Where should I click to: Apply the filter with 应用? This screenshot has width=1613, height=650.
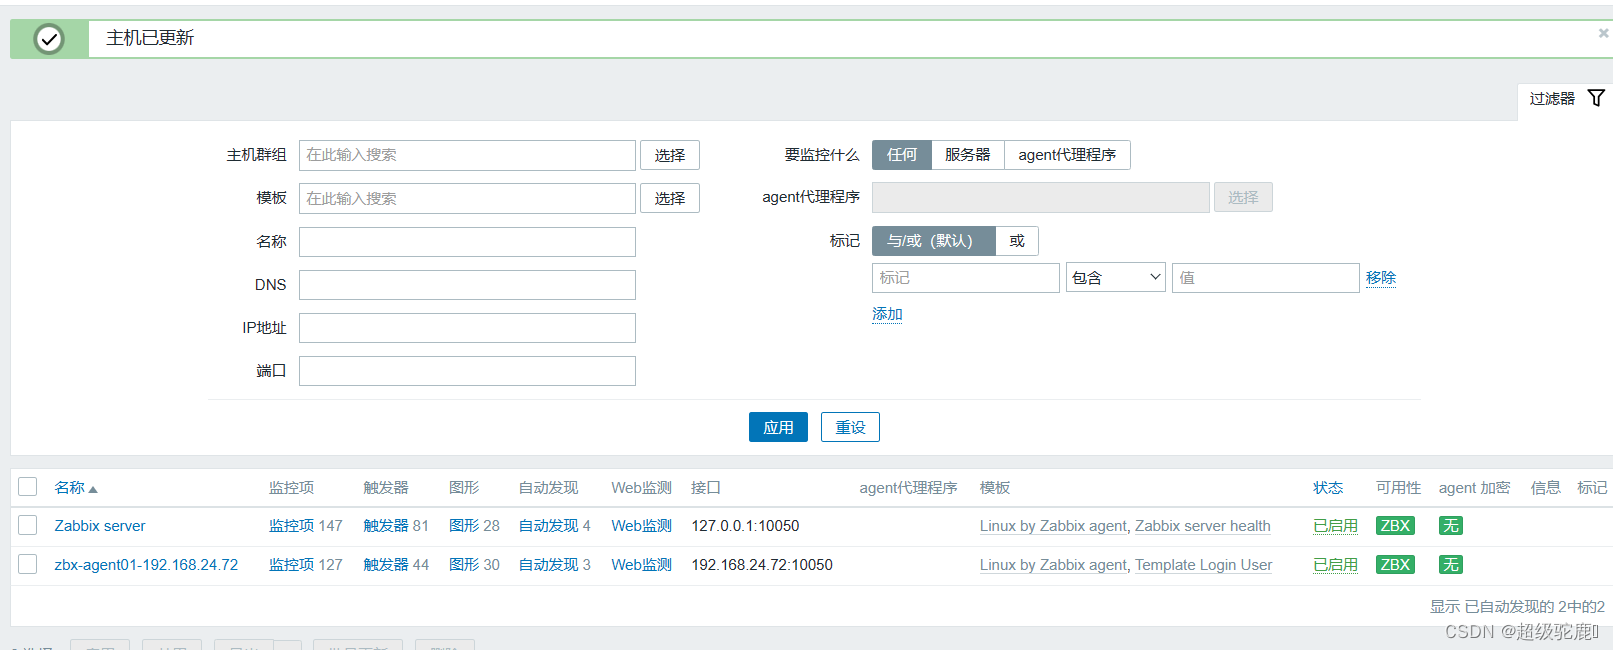(x=778, y=427)
